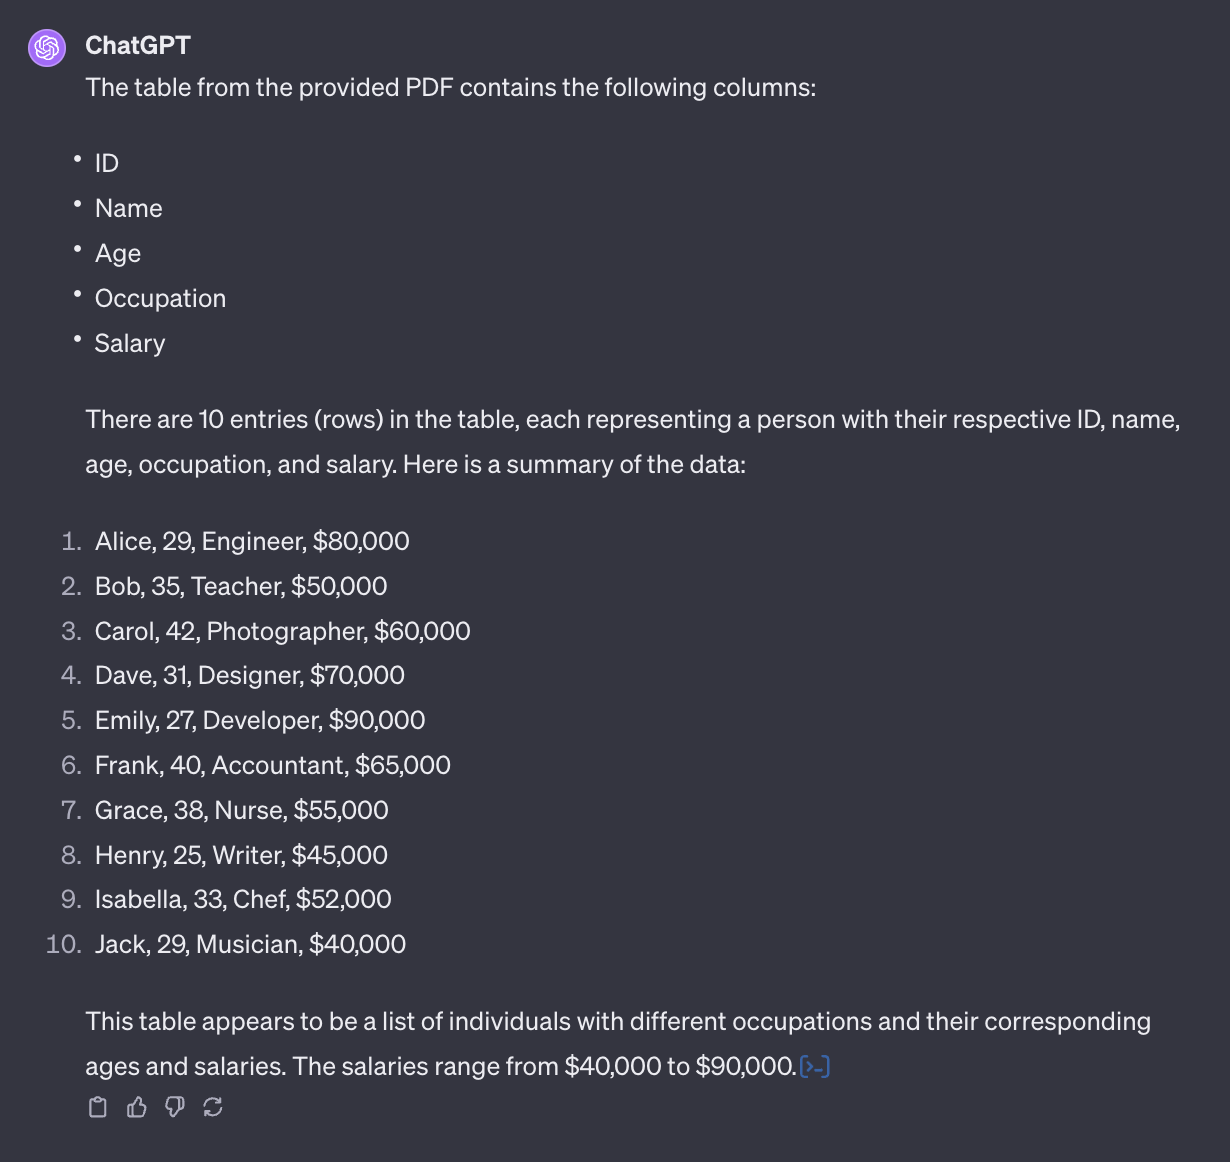Click the Jack, Musician list entry
Image resolution: width=1230 pixels, height=1162 pixels.
click(x=250, y=944)
